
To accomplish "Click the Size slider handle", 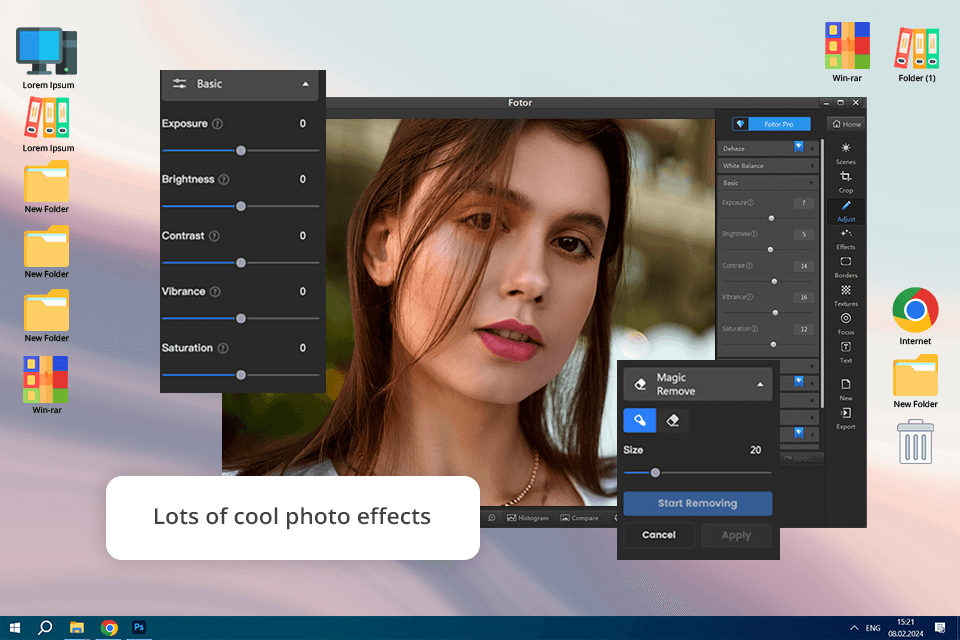I will pos(655,473).
